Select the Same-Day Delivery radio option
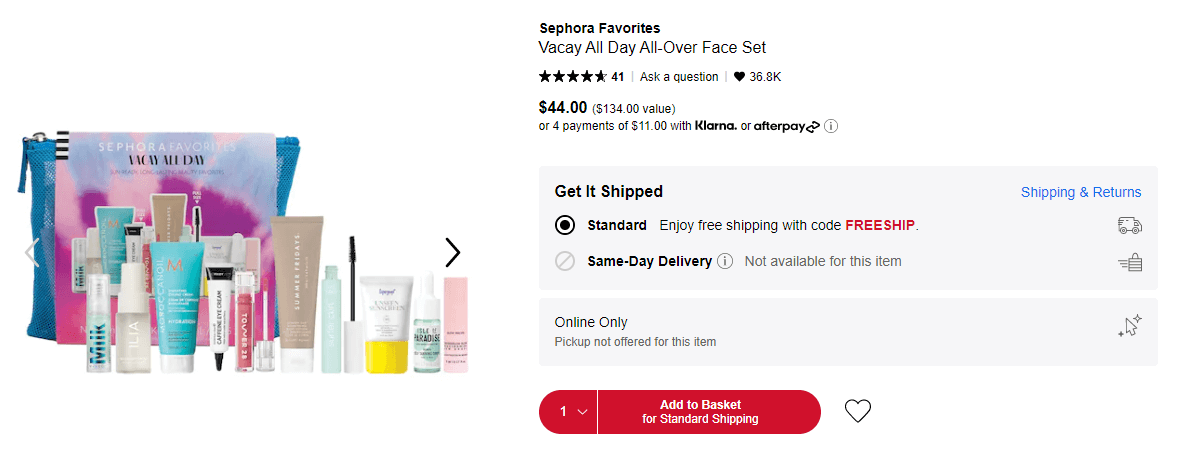 click(x=565, y=261)
